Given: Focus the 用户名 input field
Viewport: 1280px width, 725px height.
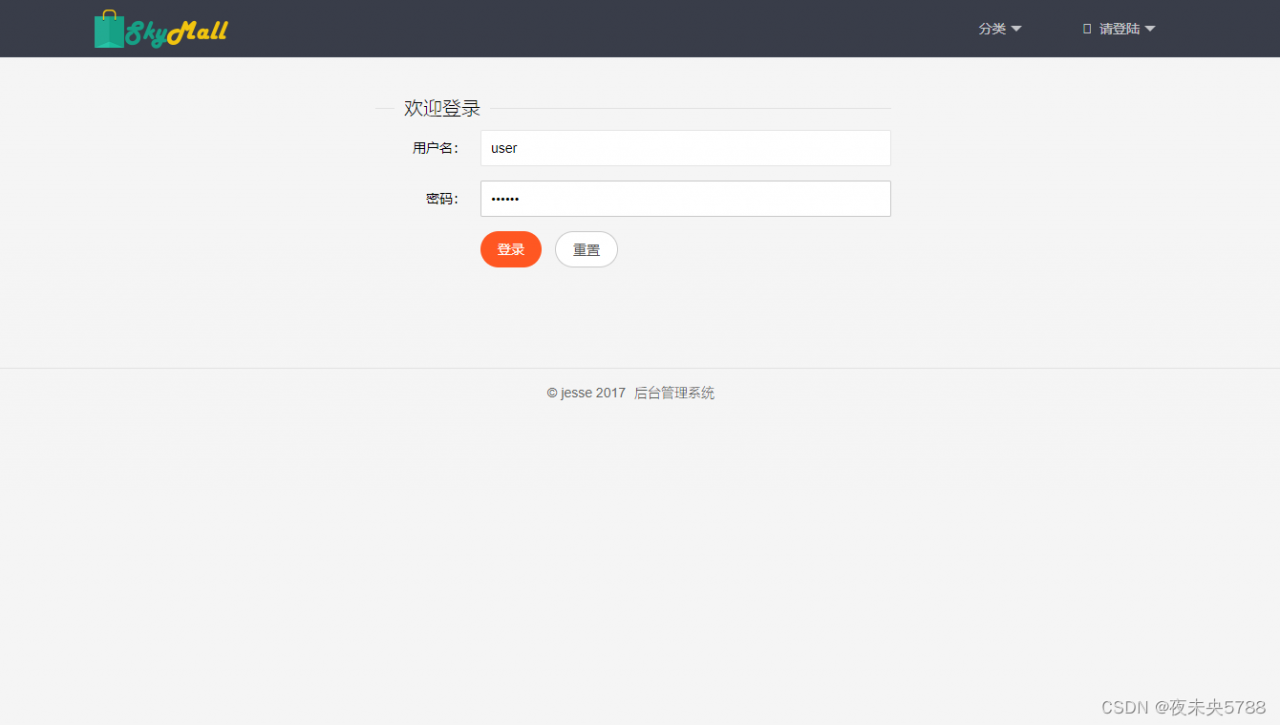Looking at the screenshot, I should pos(685,148).
